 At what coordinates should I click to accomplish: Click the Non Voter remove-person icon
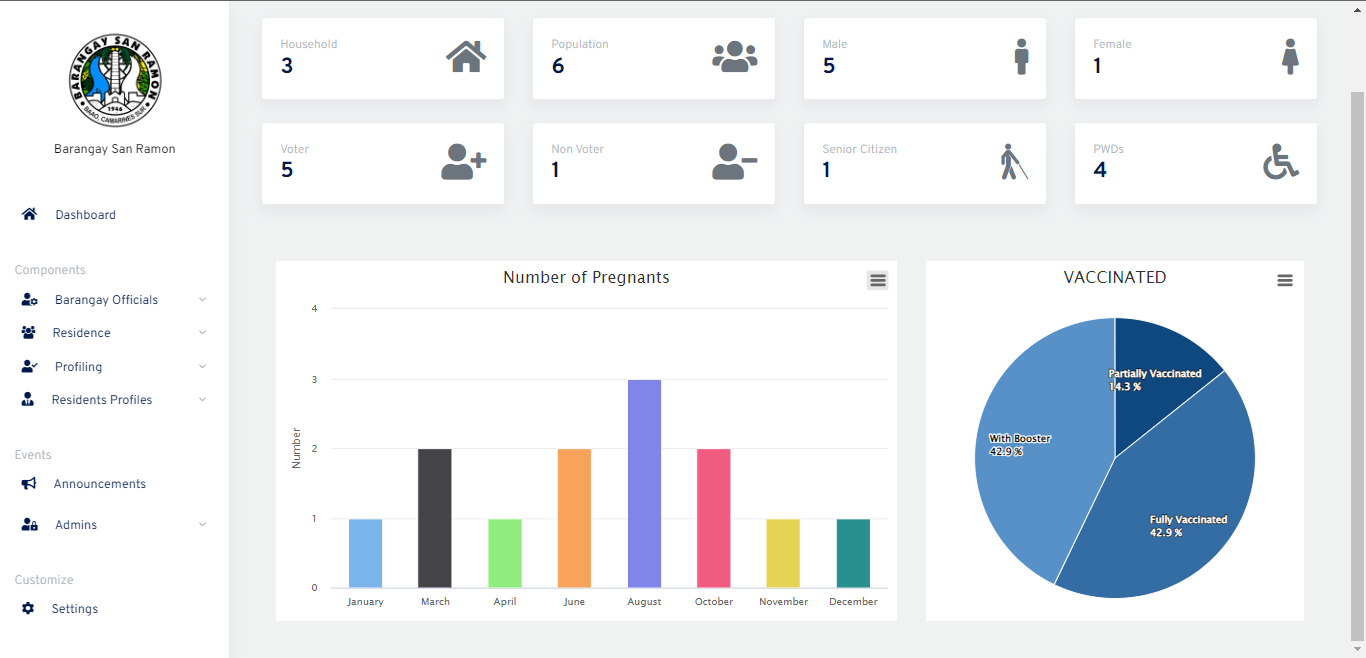733,162
